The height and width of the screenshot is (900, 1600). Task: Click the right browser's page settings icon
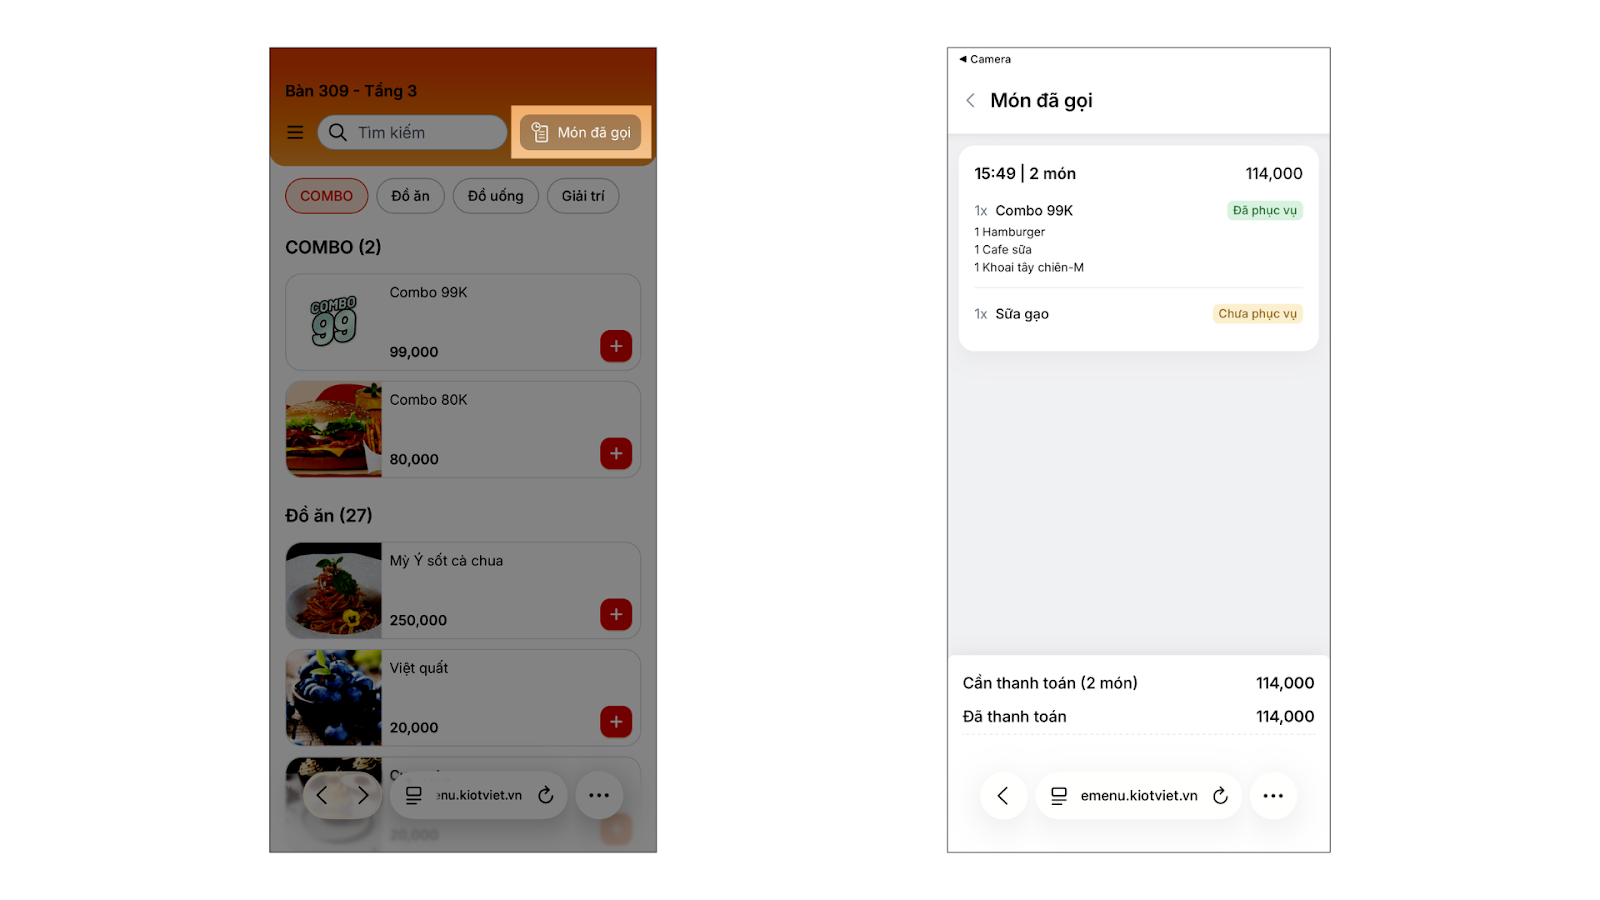tap(1059, 795)
